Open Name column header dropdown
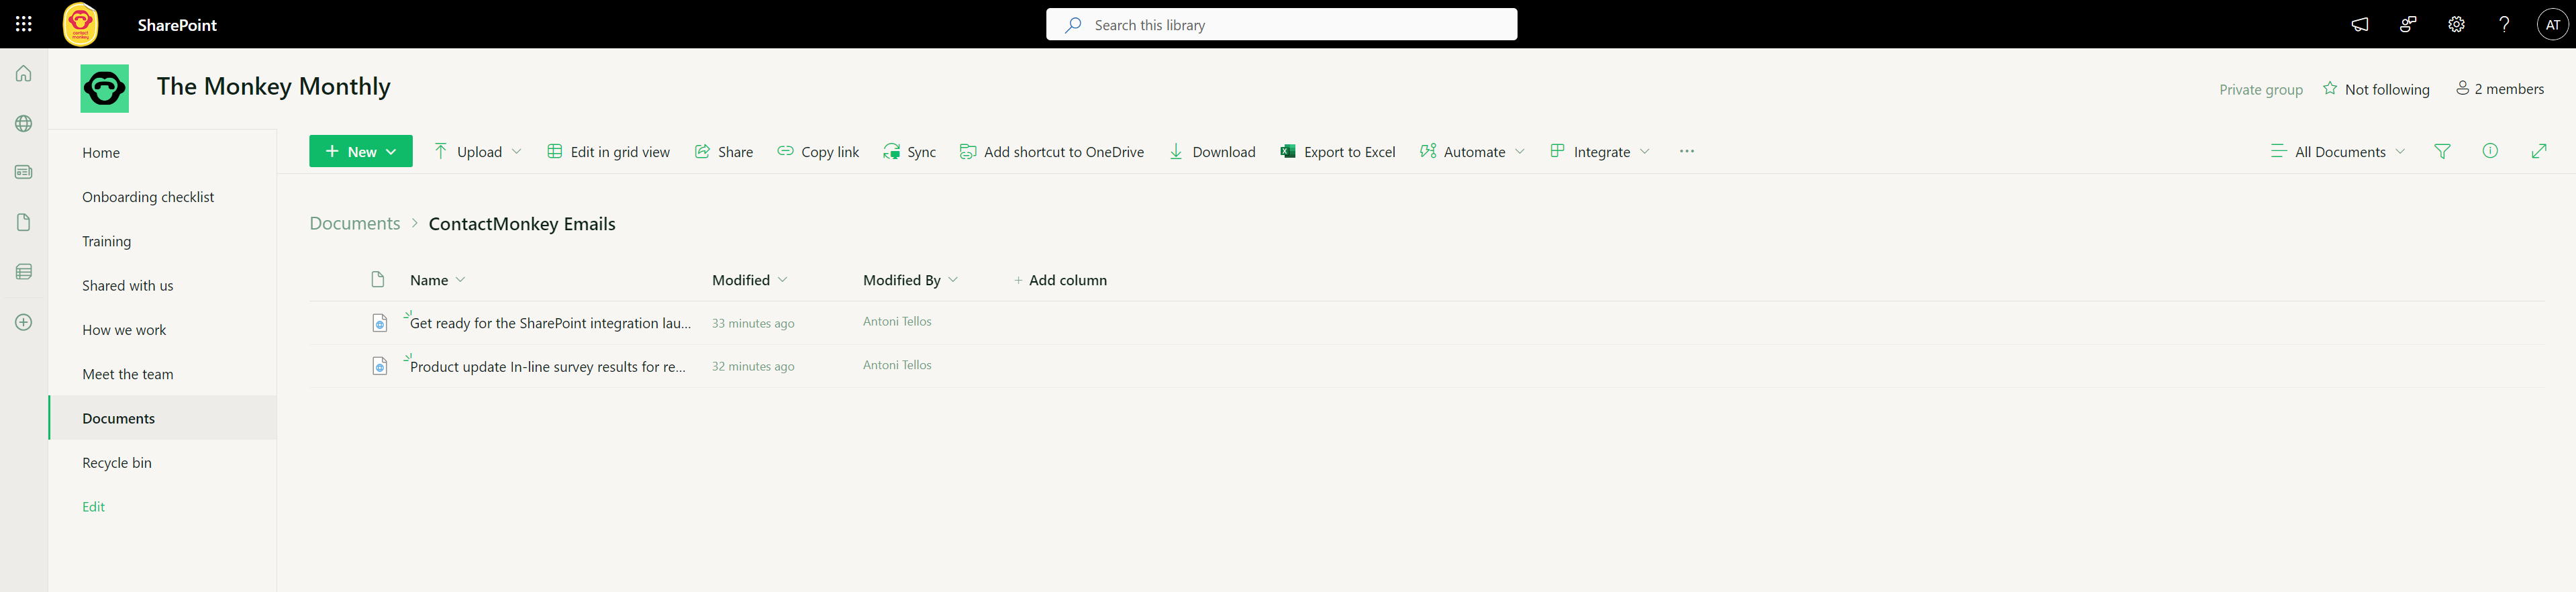The height and width of the screenshot is (592, 2576). click(437, 280)
